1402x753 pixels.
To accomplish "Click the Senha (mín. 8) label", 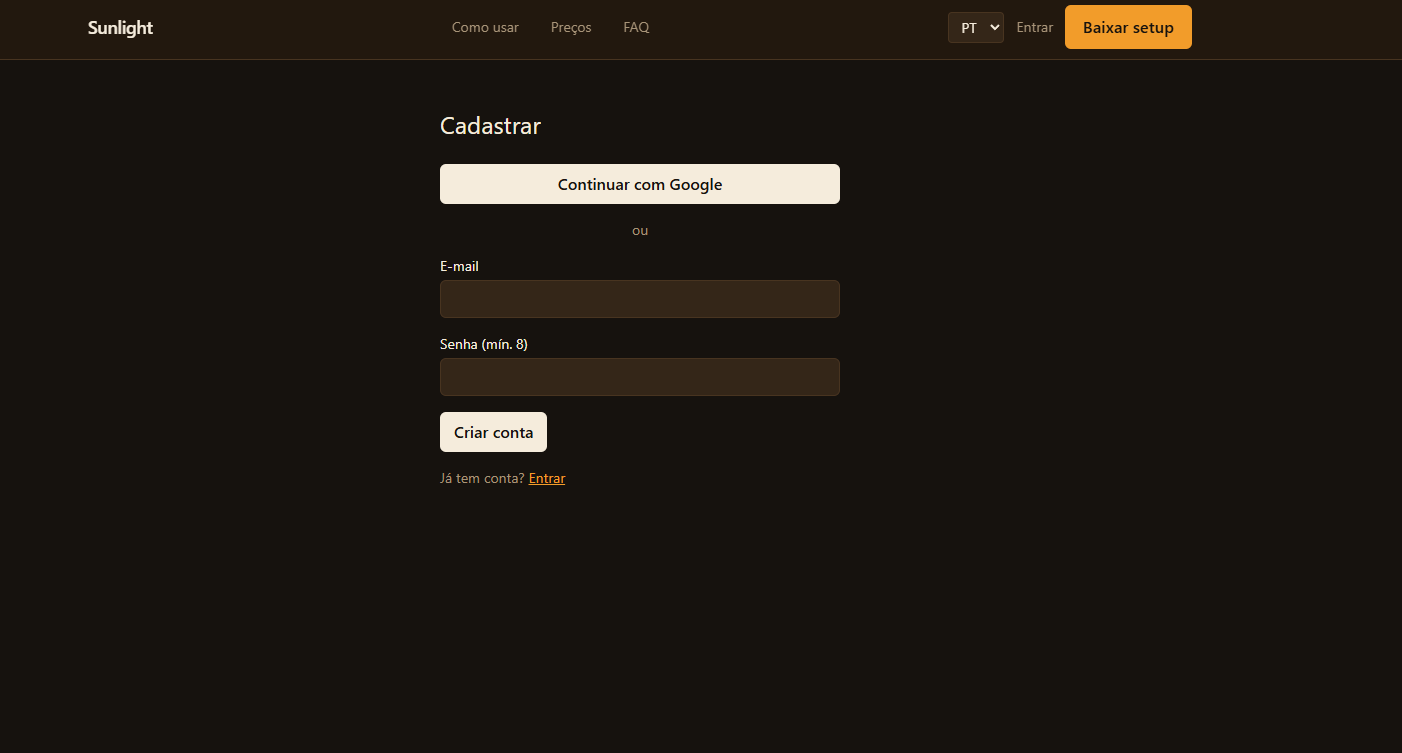I will [x=484, y=344].
